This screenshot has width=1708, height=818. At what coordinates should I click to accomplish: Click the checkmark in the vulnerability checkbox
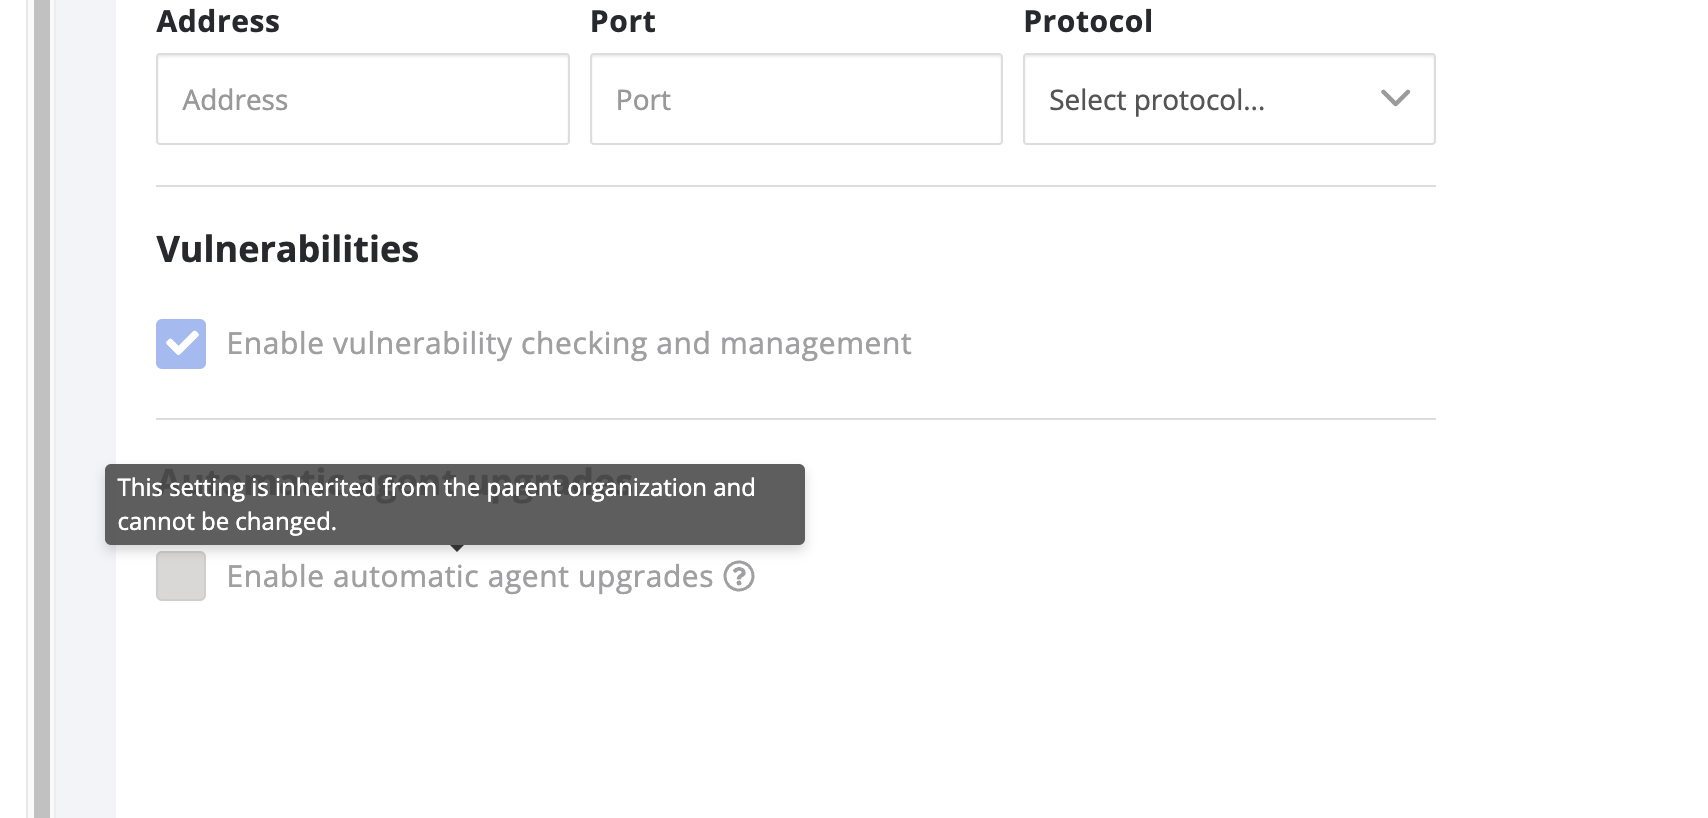tap(181, 344)
